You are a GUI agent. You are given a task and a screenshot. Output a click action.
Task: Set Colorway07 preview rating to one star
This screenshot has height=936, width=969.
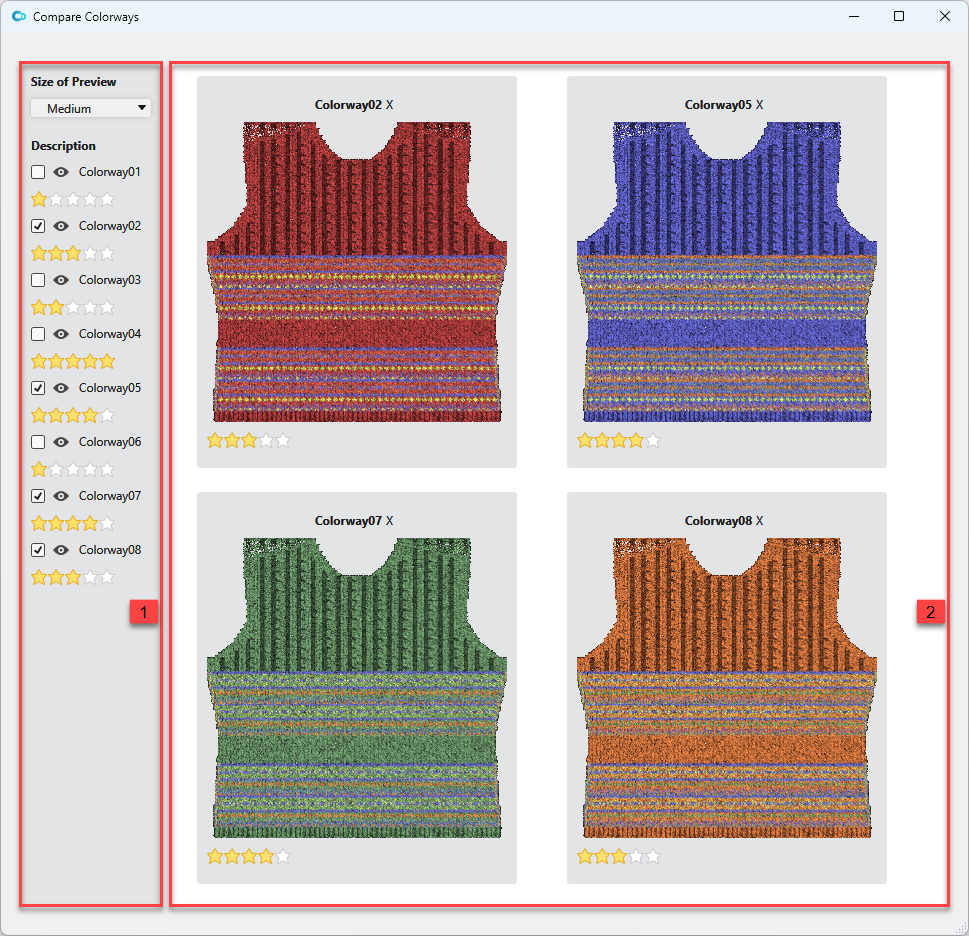215,856
